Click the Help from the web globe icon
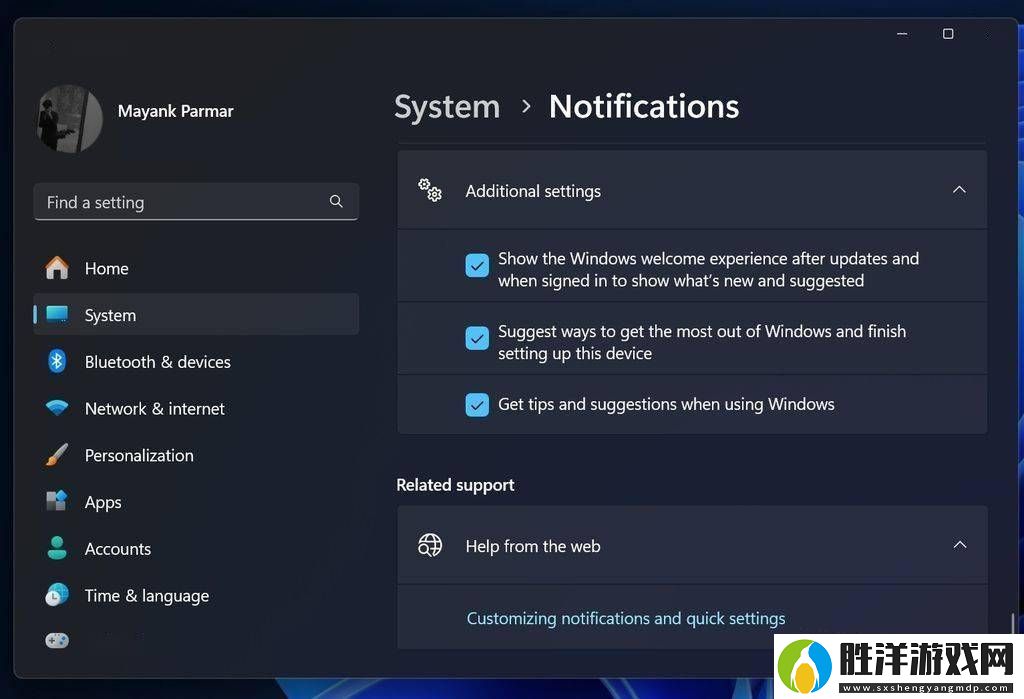Screen dimensions: 1024x699 [430, 545]
